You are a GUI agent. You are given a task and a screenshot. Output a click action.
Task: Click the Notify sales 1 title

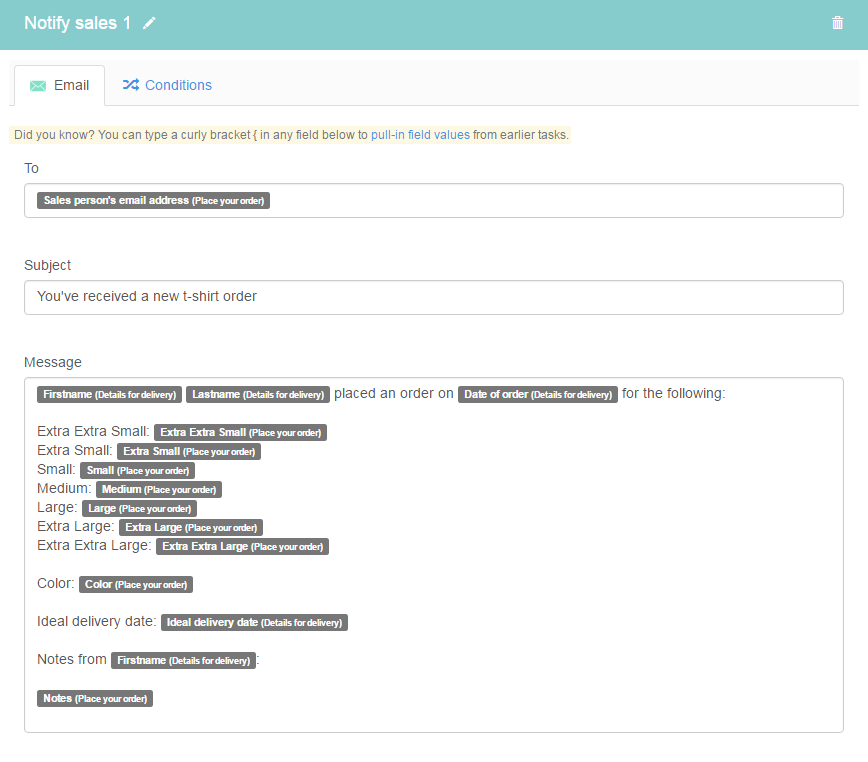coord(78,23)
